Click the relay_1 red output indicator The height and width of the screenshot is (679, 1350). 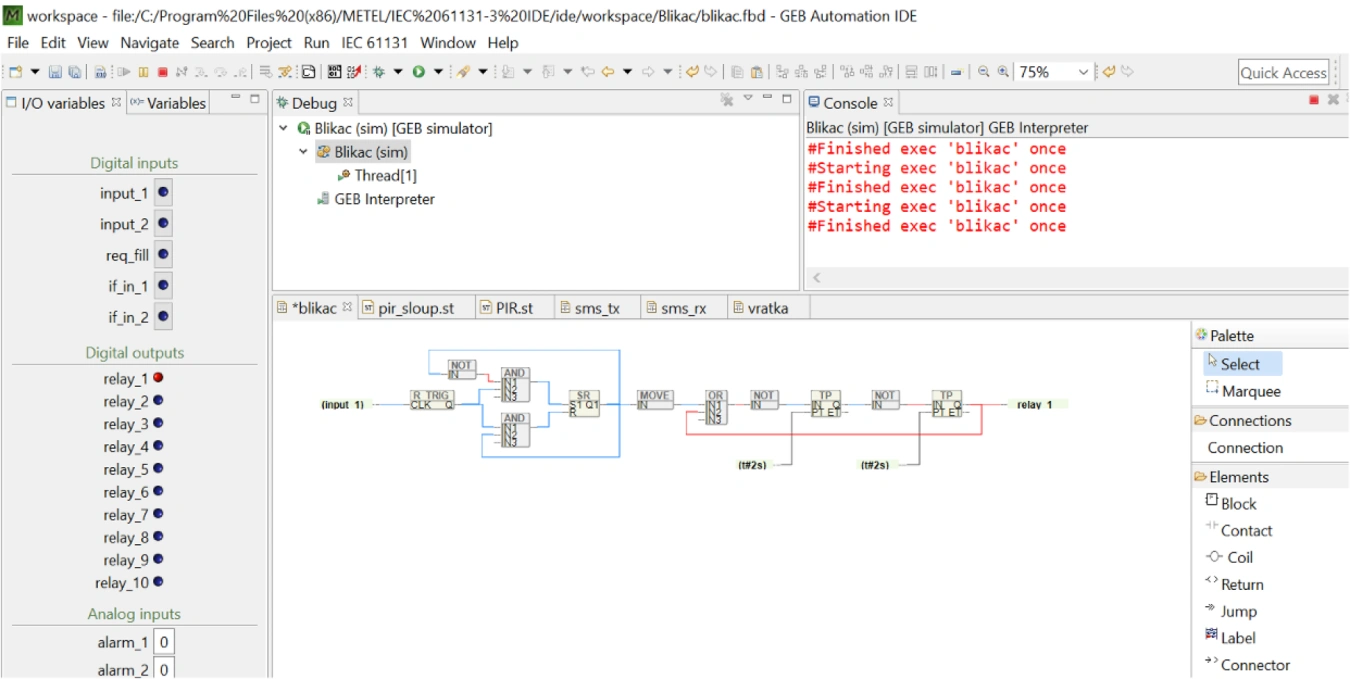tap(158, 378)
